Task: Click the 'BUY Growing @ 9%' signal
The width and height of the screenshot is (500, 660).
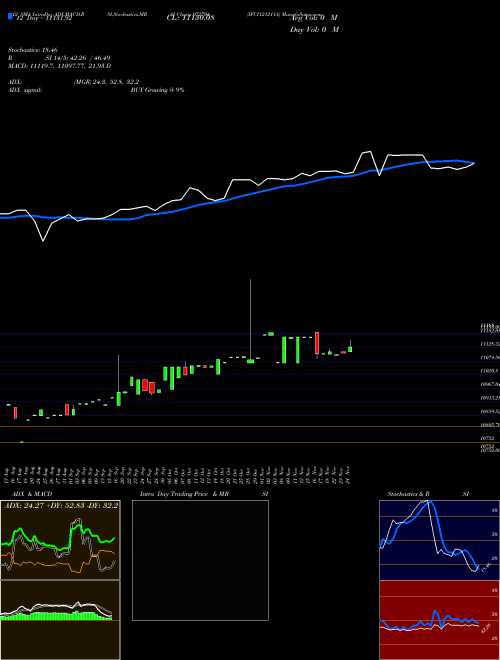Action: (x=157, y=90)
